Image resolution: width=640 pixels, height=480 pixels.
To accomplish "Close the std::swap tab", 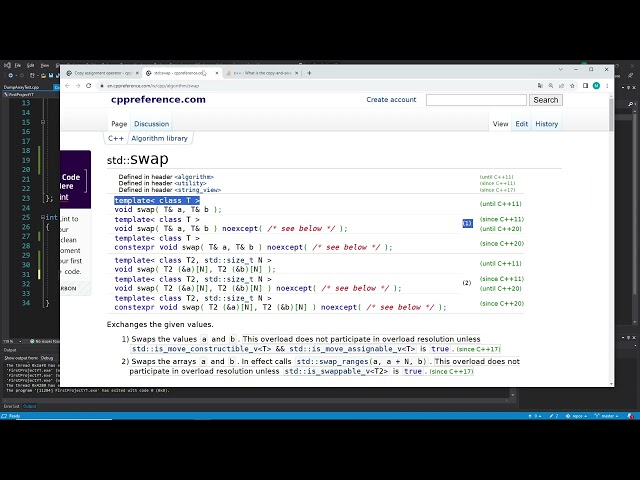I will click(x=217, y=73).
